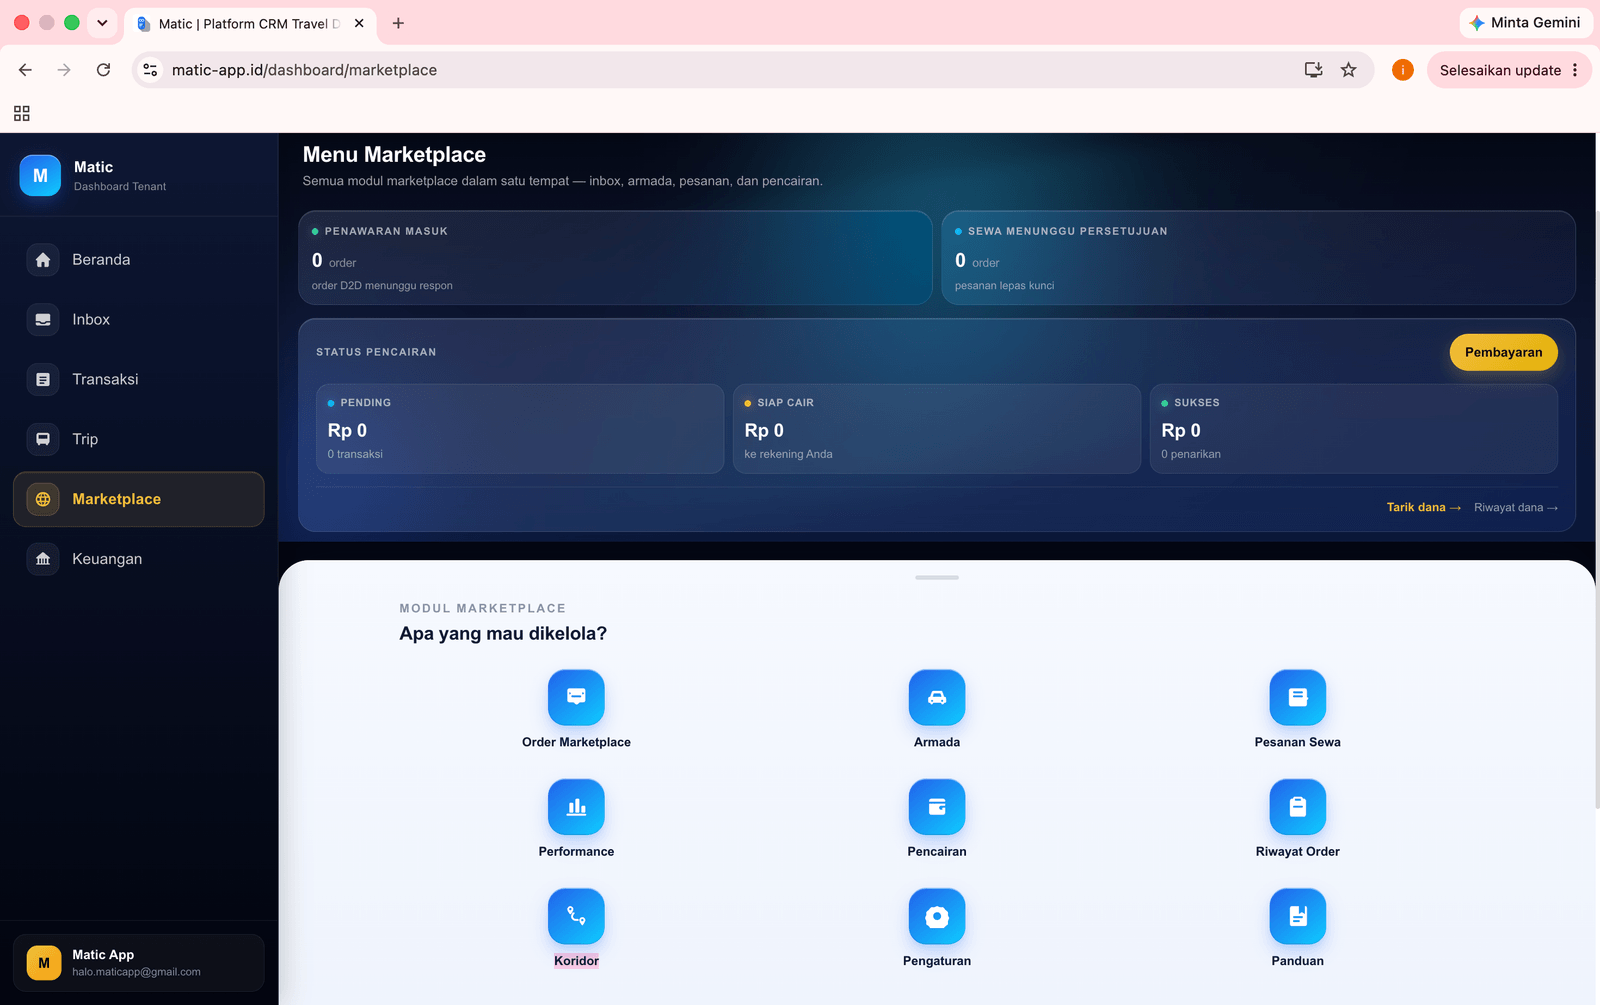This screenshot has width=1600, height=1005.
Task: Click the drag handle atop module sheet
Action: [937, 577]
